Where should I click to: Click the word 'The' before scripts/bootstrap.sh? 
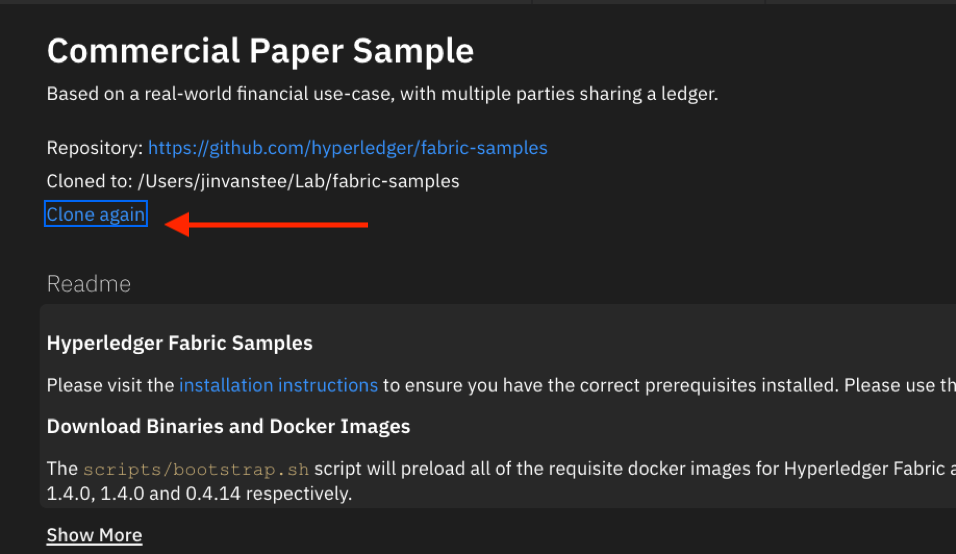[62, 469]
